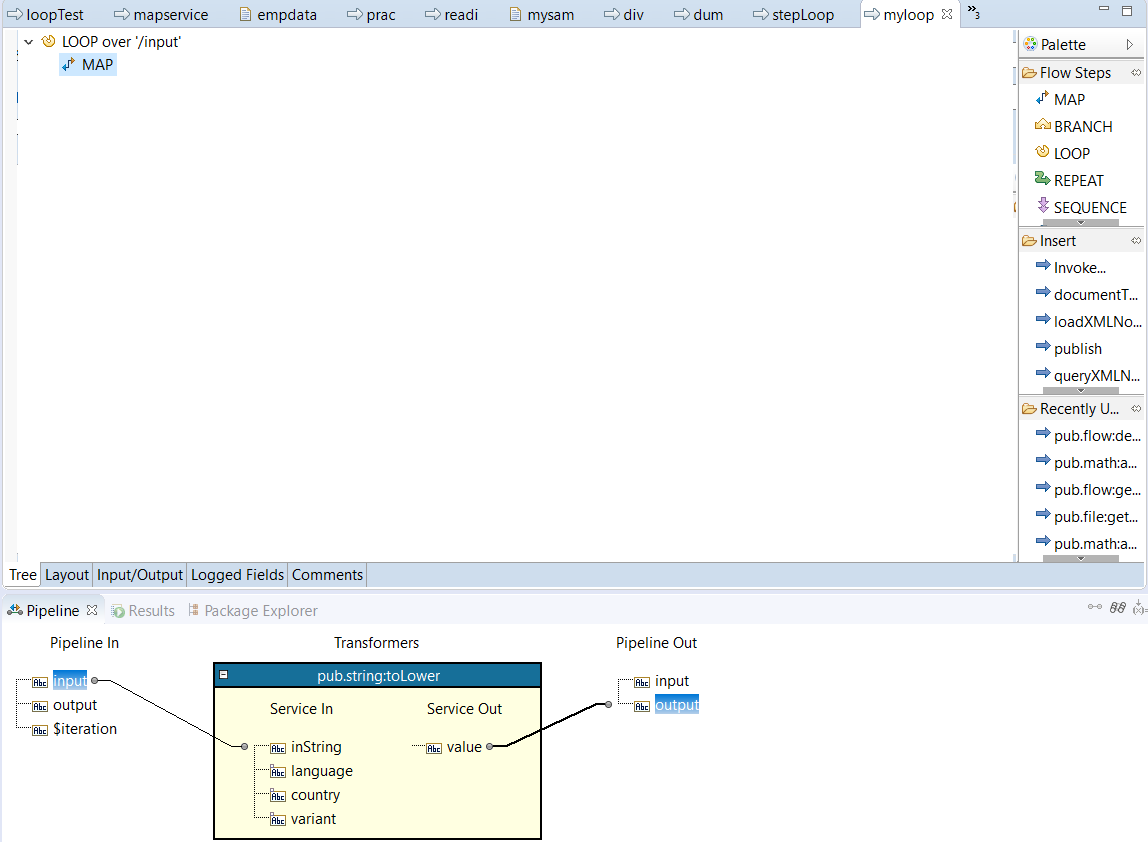
Task: Select inString in Service In
Action: [316, 747]
